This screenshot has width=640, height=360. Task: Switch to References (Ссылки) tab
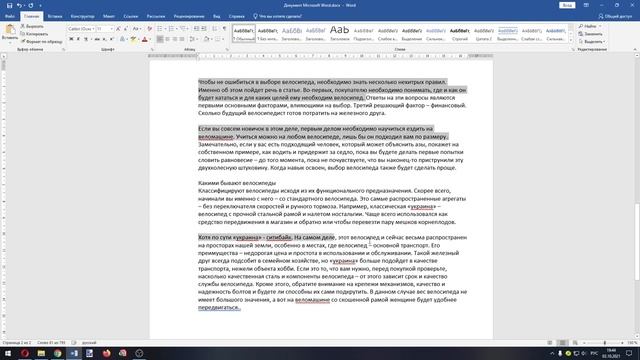[131, 16]
